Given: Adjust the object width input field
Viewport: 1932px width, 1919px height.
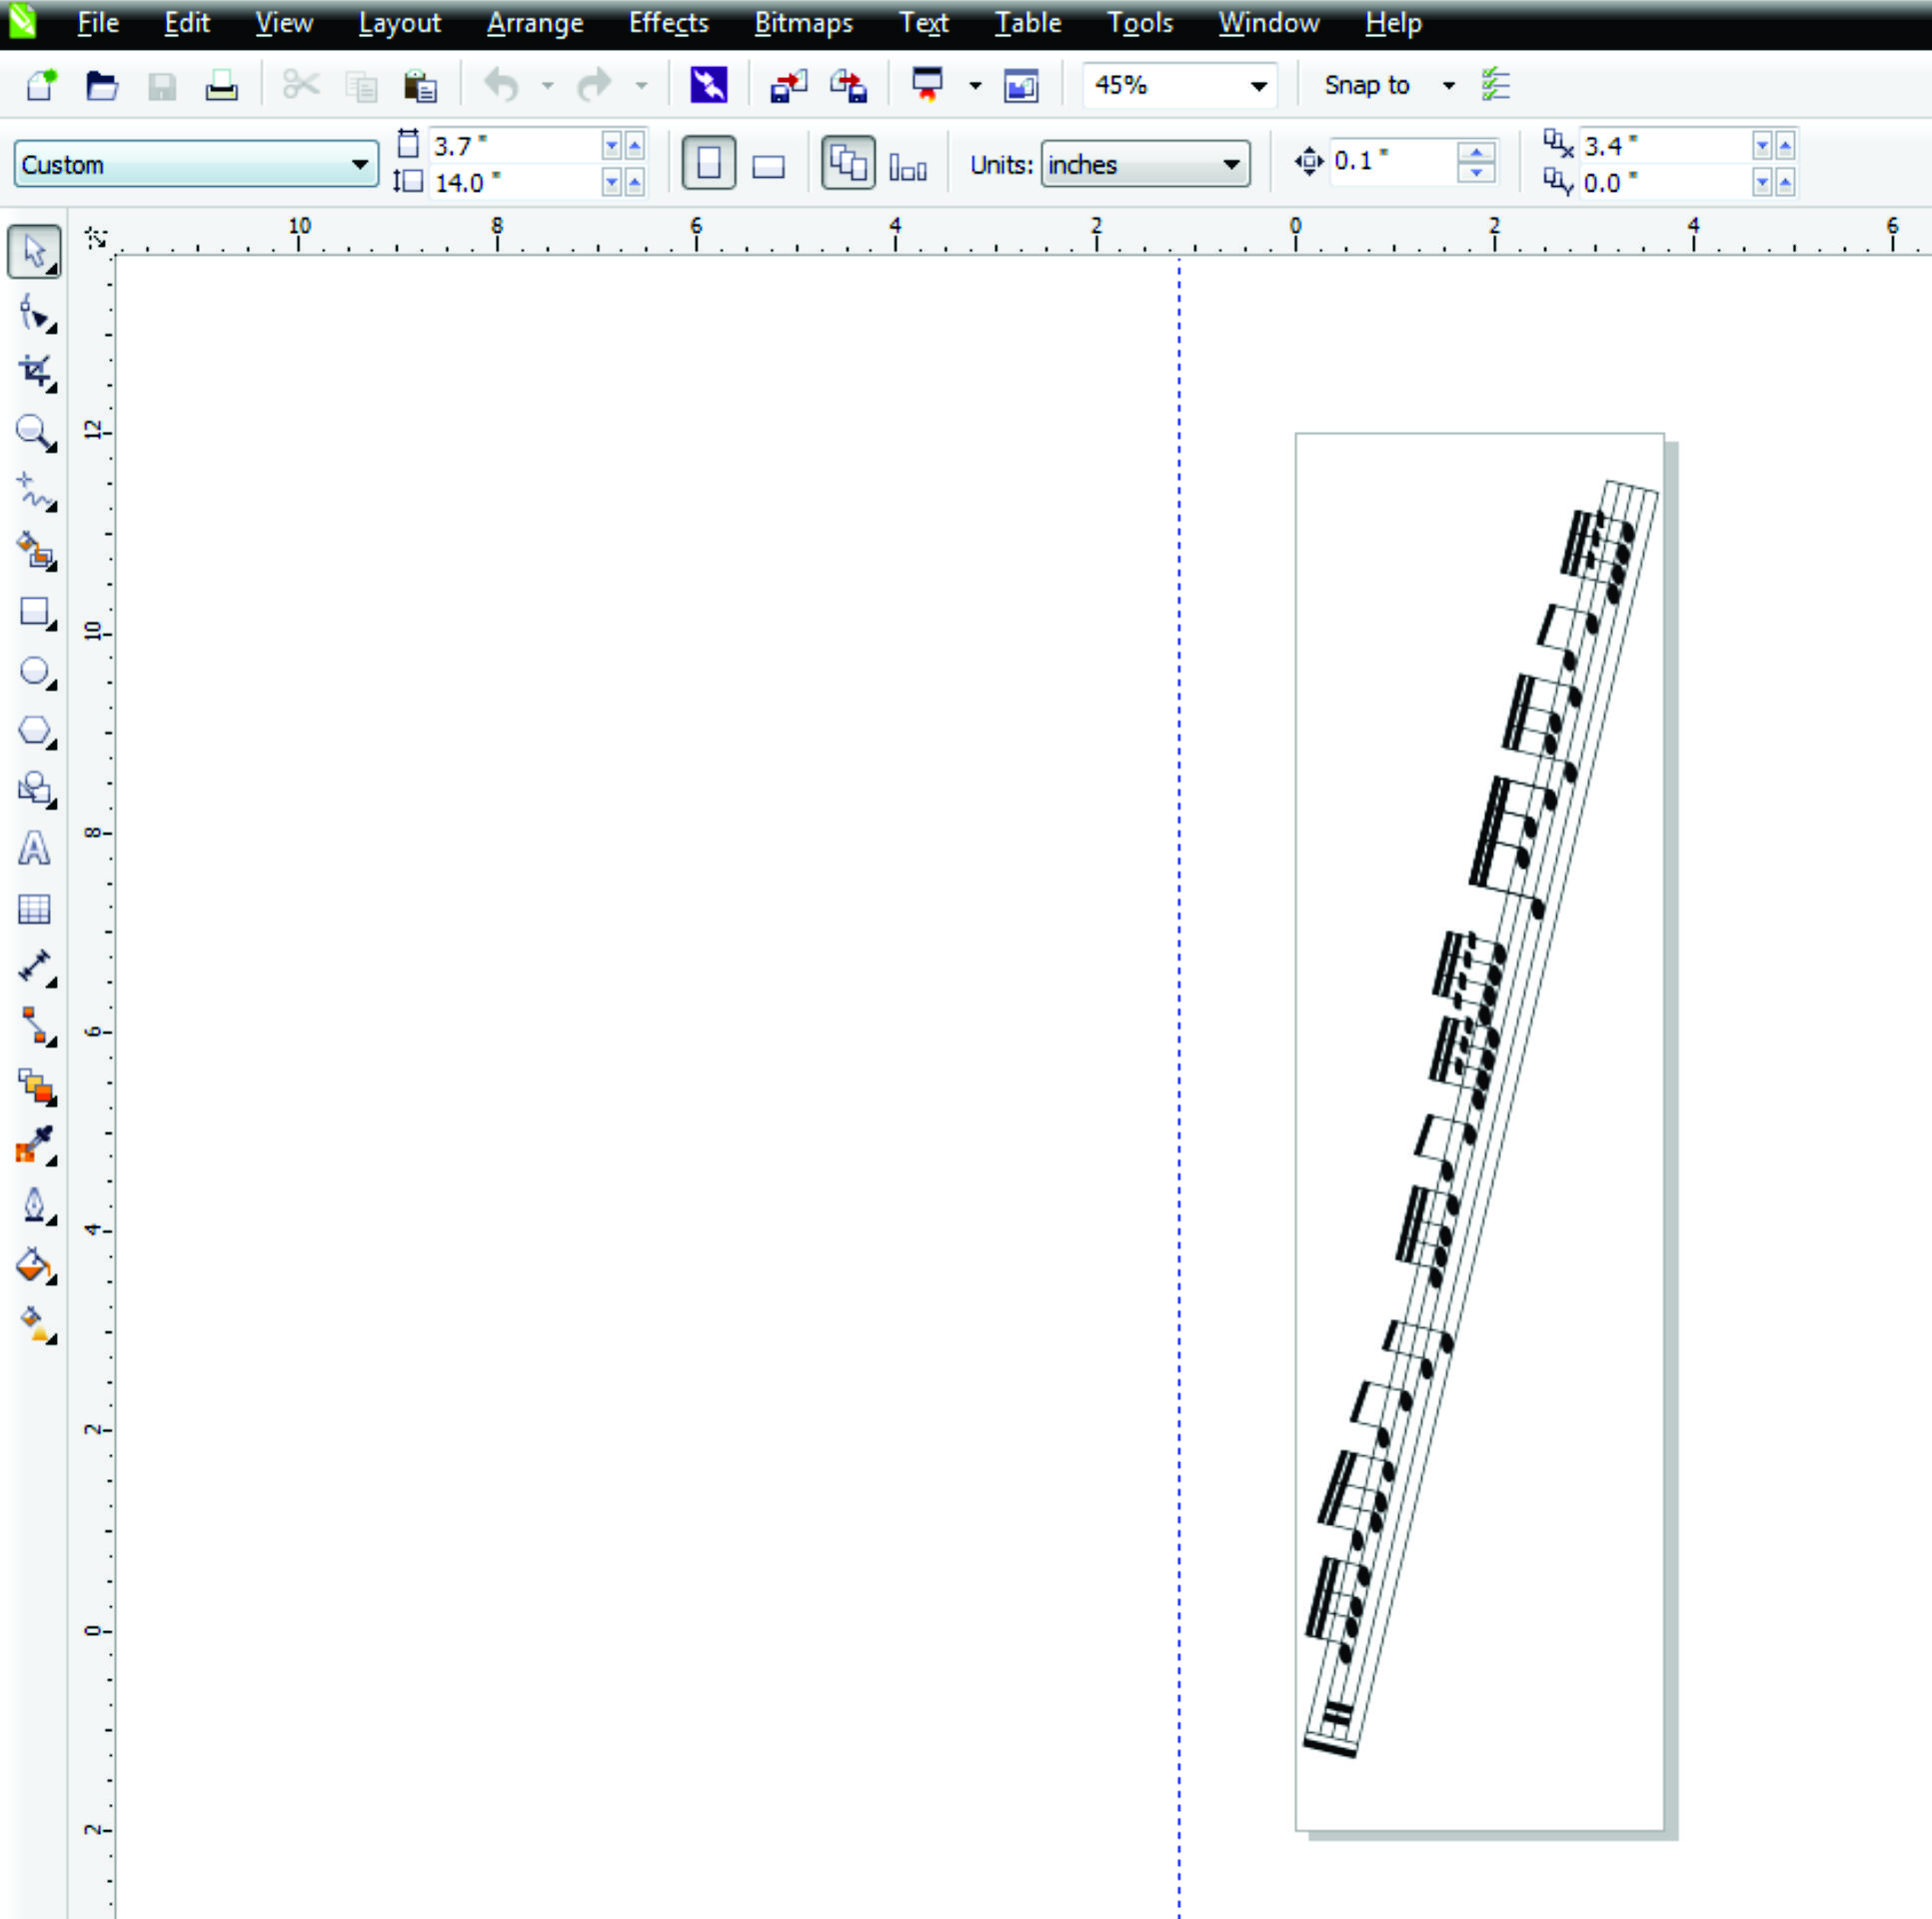Looking at the screenshot, I should pyautogui.click(x=510, y=146).
